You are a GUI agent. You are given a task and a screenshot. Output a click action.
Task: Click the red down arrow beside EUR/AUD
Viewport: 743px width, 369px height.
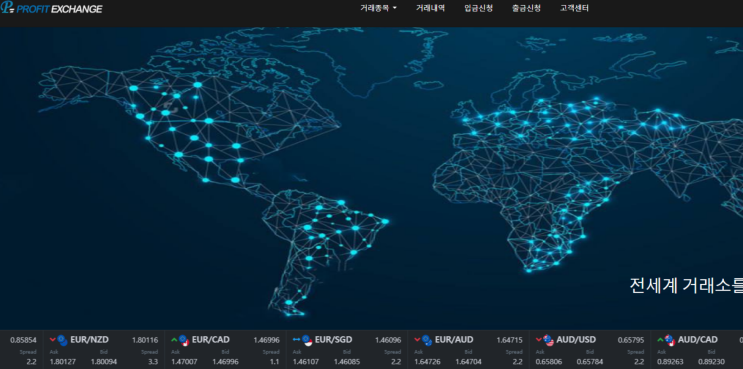tap(417, 339)
